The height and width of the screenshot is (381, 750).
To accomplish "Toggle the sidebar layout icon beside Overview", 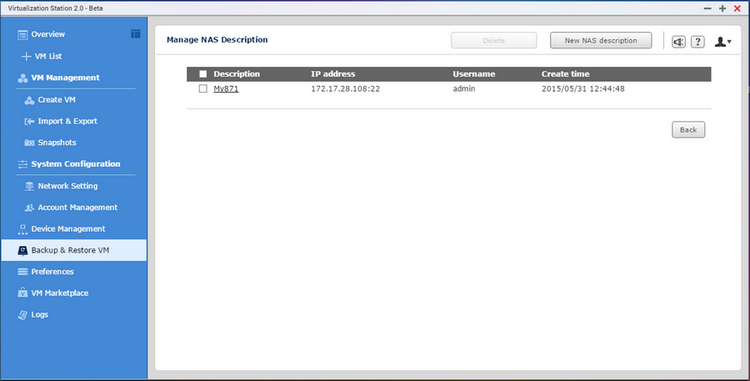I will pyautogui.click(x=136, y=33).
